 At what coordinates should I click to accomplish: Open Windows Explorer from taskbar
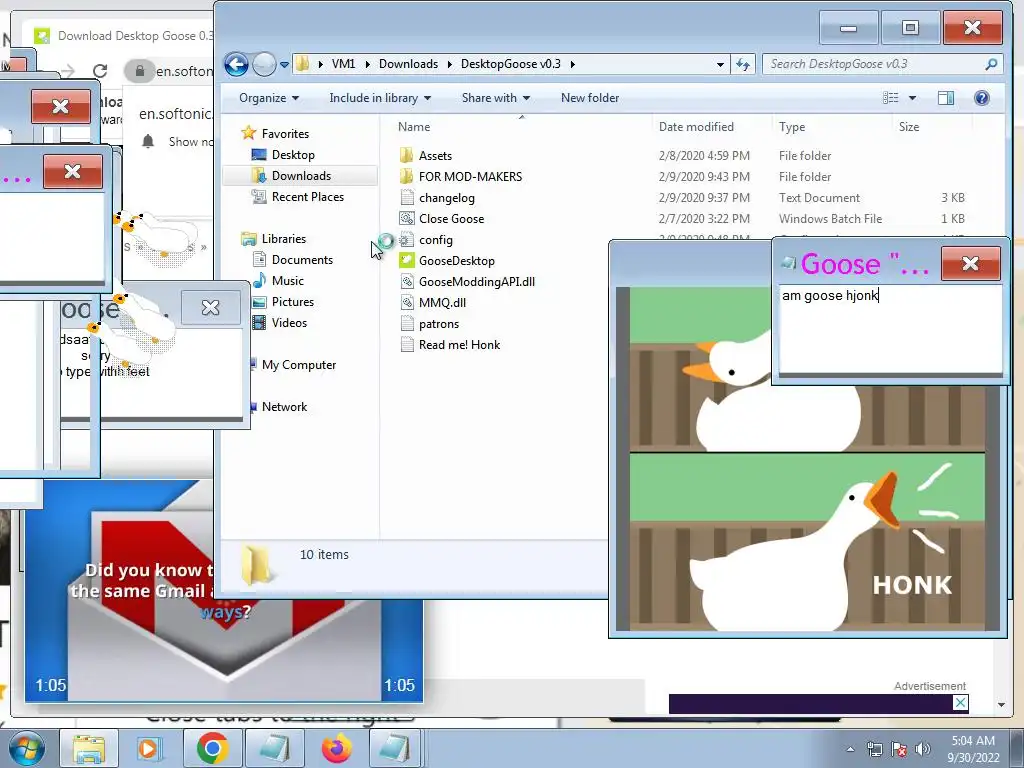click(89, 748)
